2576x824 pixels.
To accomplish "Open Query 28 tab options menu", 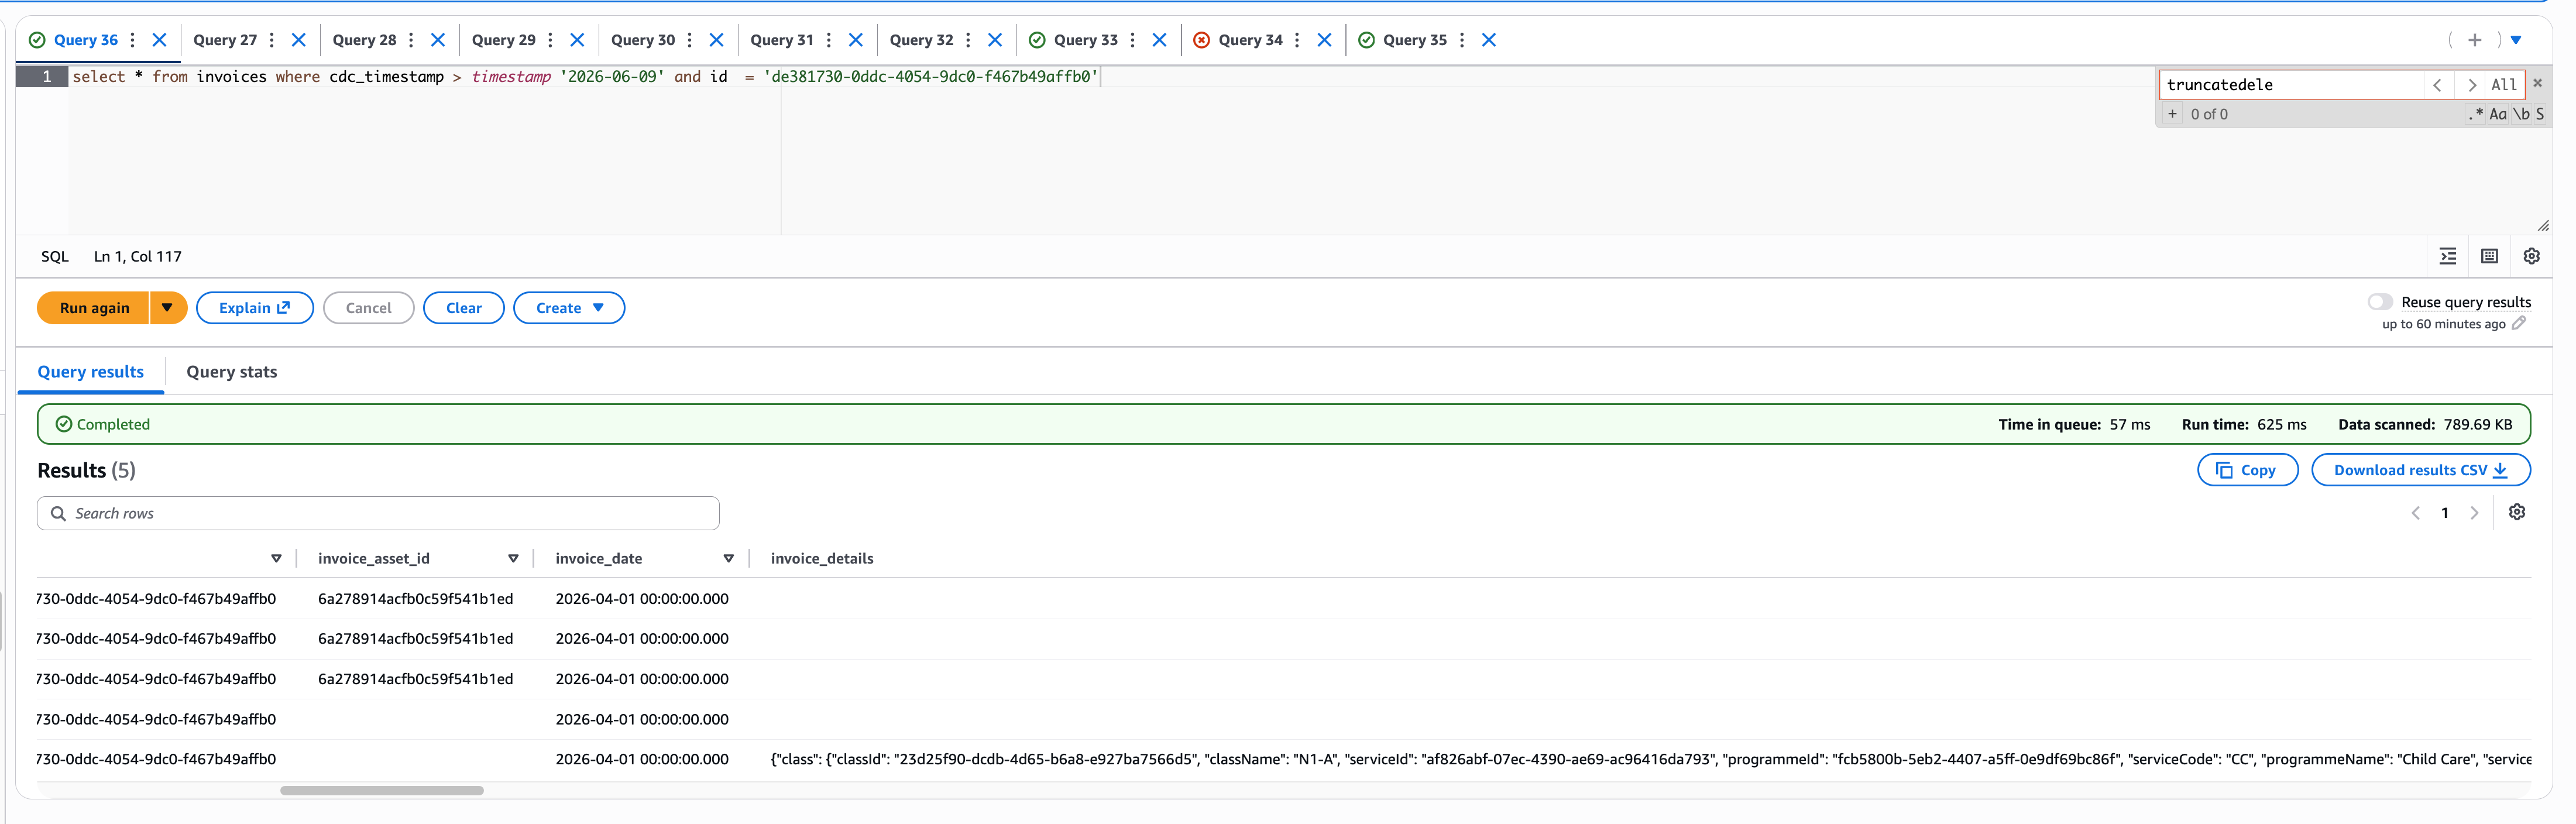I will tap(410, 40).
